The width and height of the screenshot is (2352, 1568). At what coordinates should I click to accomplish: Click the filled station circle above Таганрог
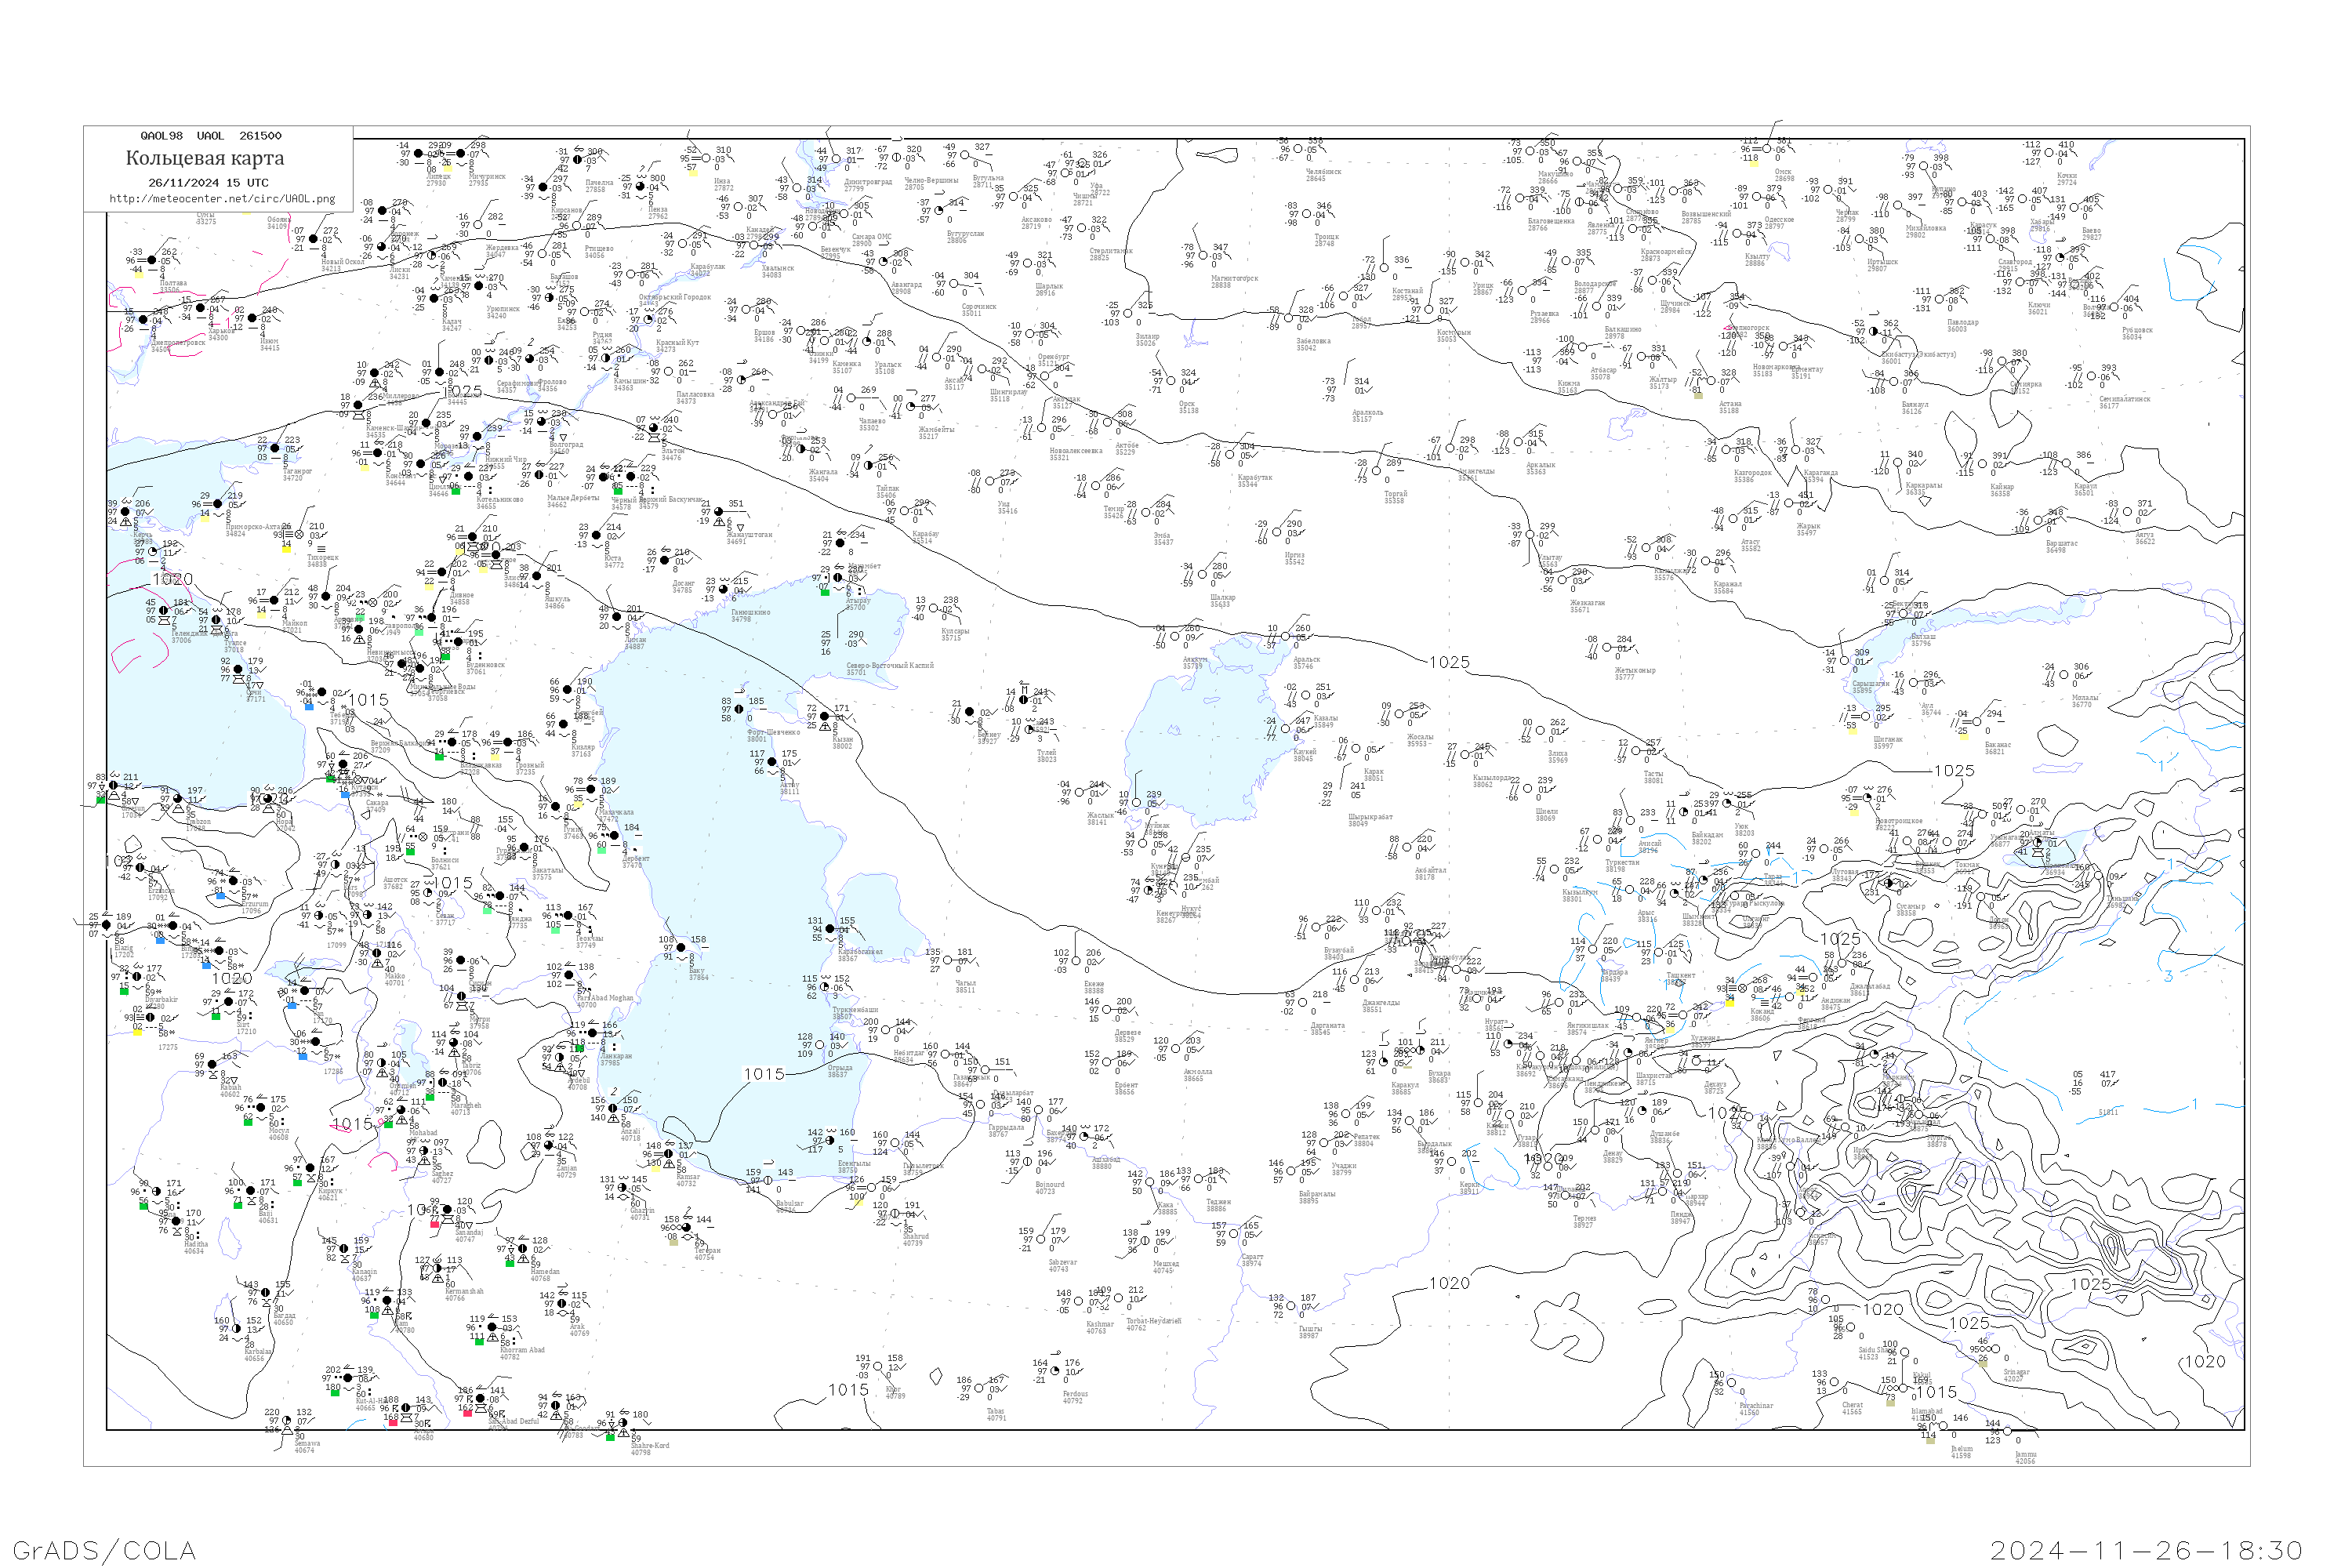pyautogui.click(x=275, y=449)
